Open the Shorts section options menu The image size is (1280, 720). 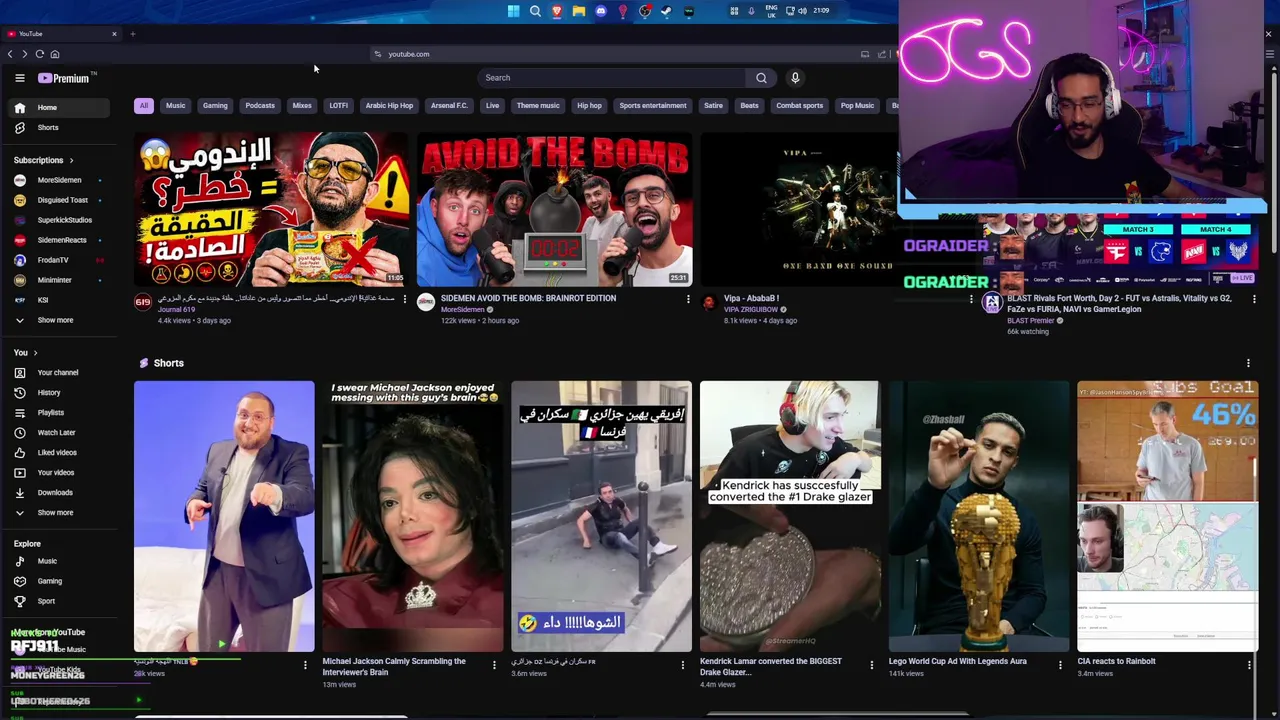[1248, 363]
